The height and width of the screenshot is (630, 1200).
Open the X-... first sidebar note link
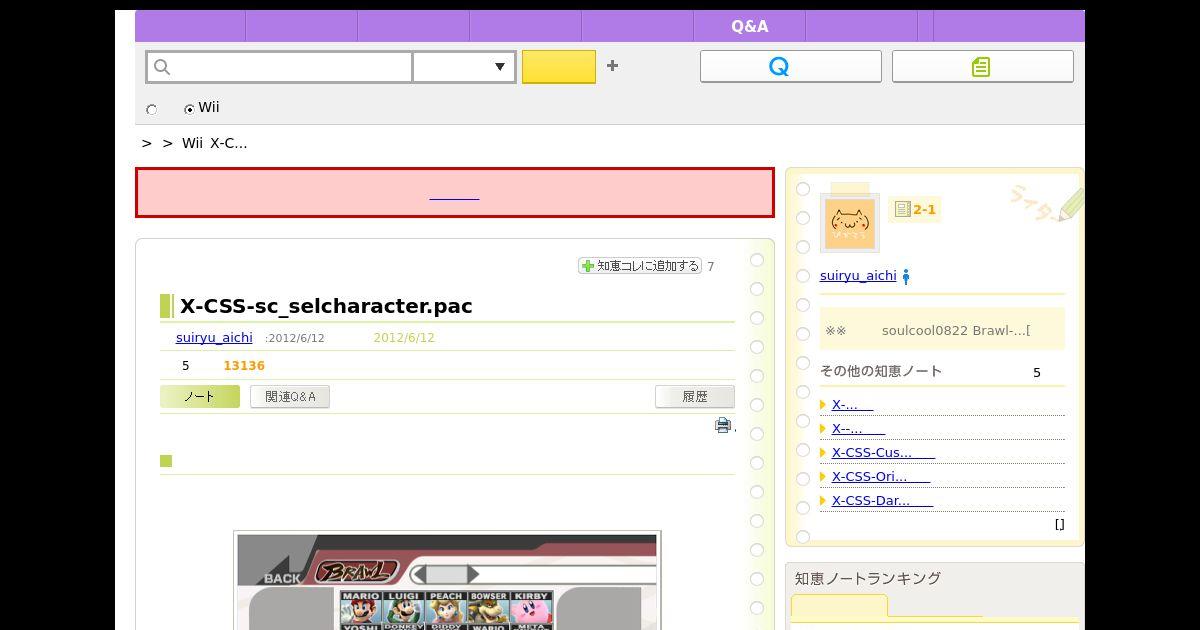coord(852,404)
